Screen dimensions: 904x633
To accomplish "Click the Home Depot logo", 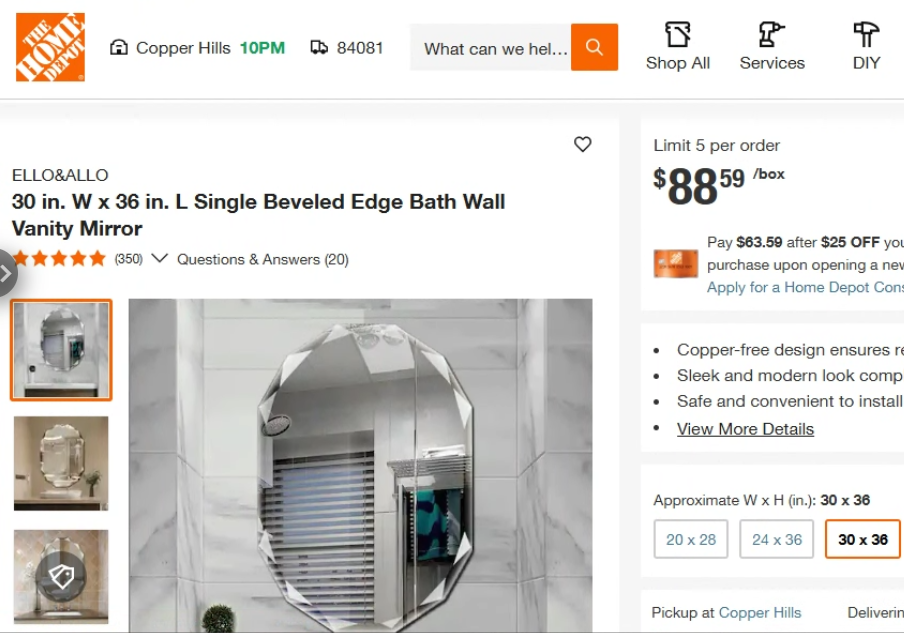I will [x=50, y=47].
